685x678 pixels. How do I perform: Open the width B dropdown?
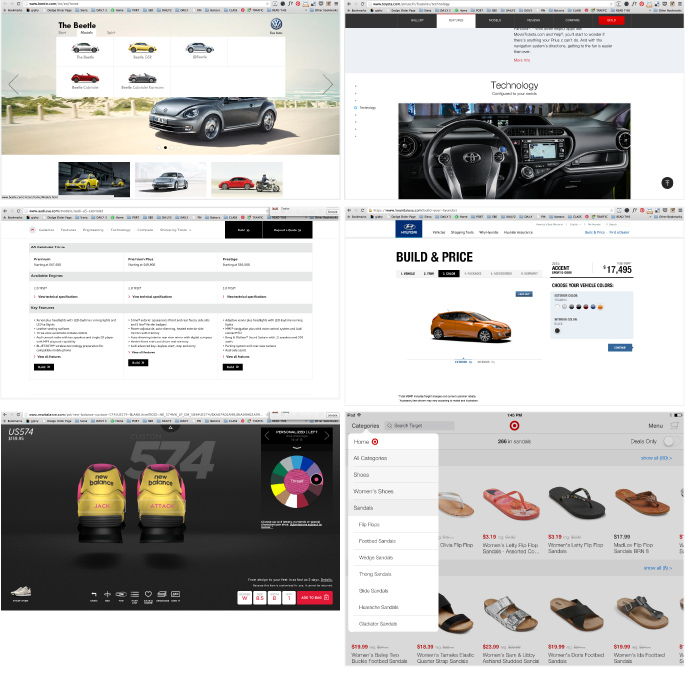274,598
